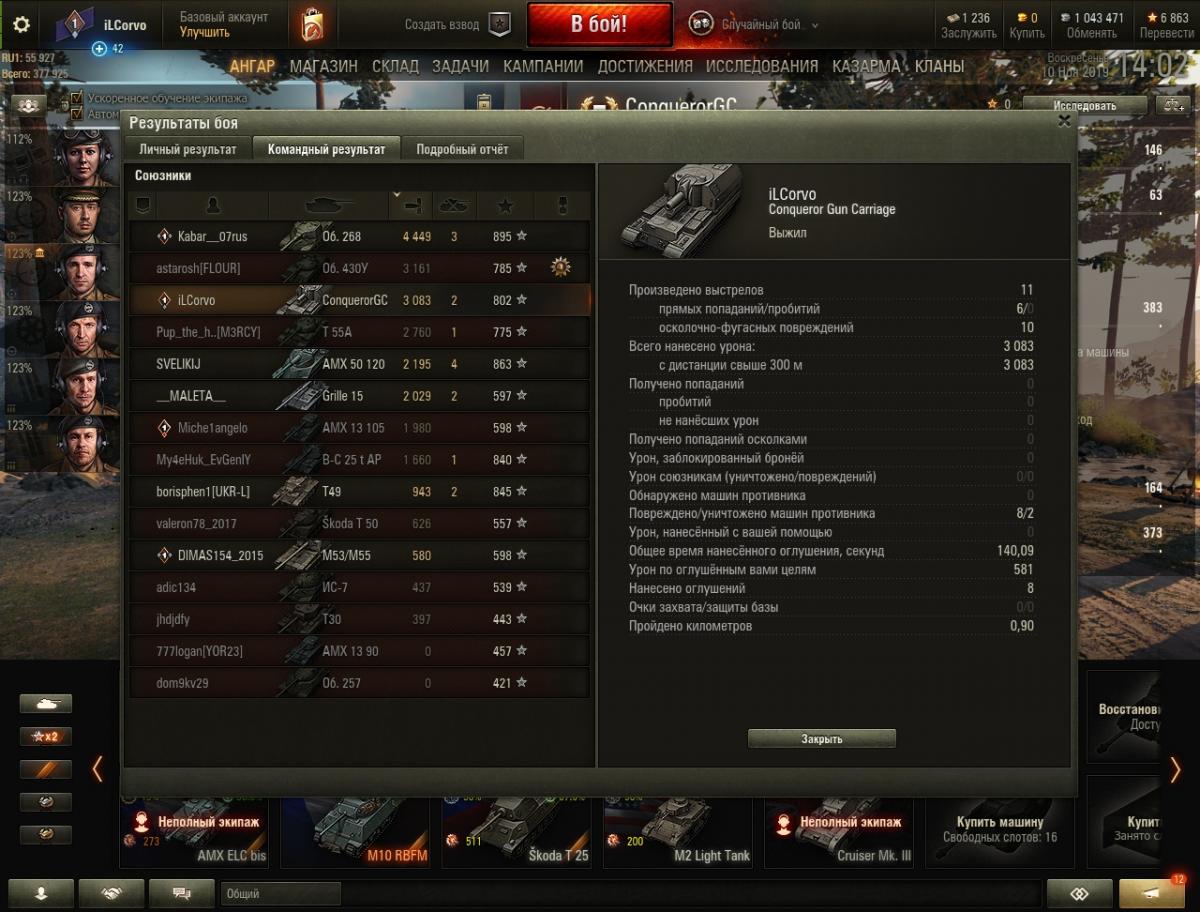
Task: Switch to the Личный результат tab
Action: (x=188, y=149)
